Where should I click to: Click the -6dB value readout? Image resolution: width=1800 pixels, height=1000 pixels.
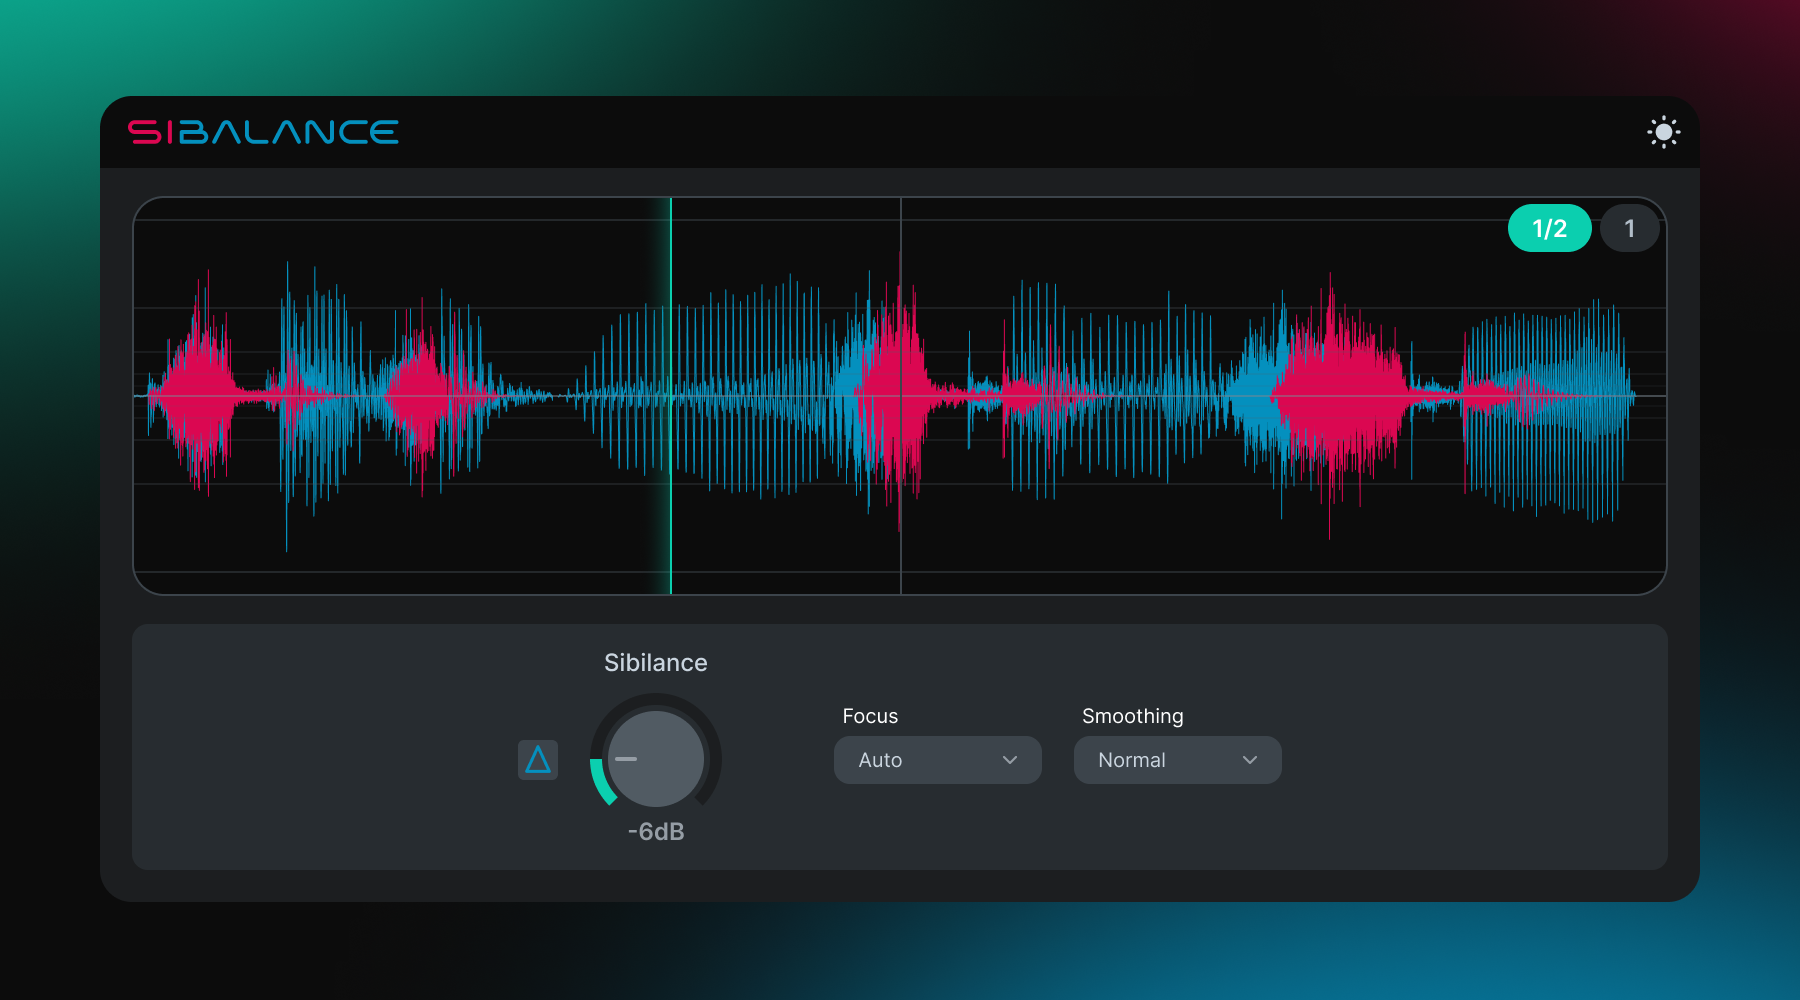click(656, 832)
